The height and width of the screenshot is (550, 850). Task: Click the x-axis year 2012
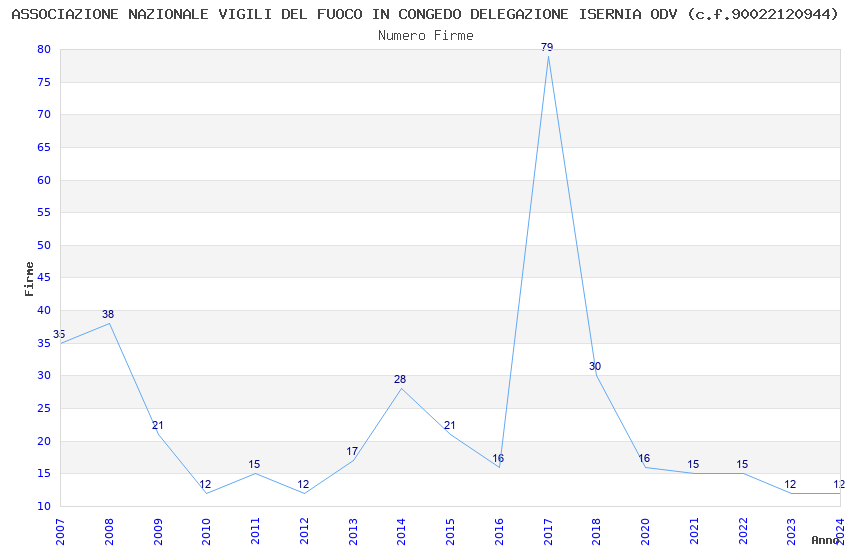(304, 531)
